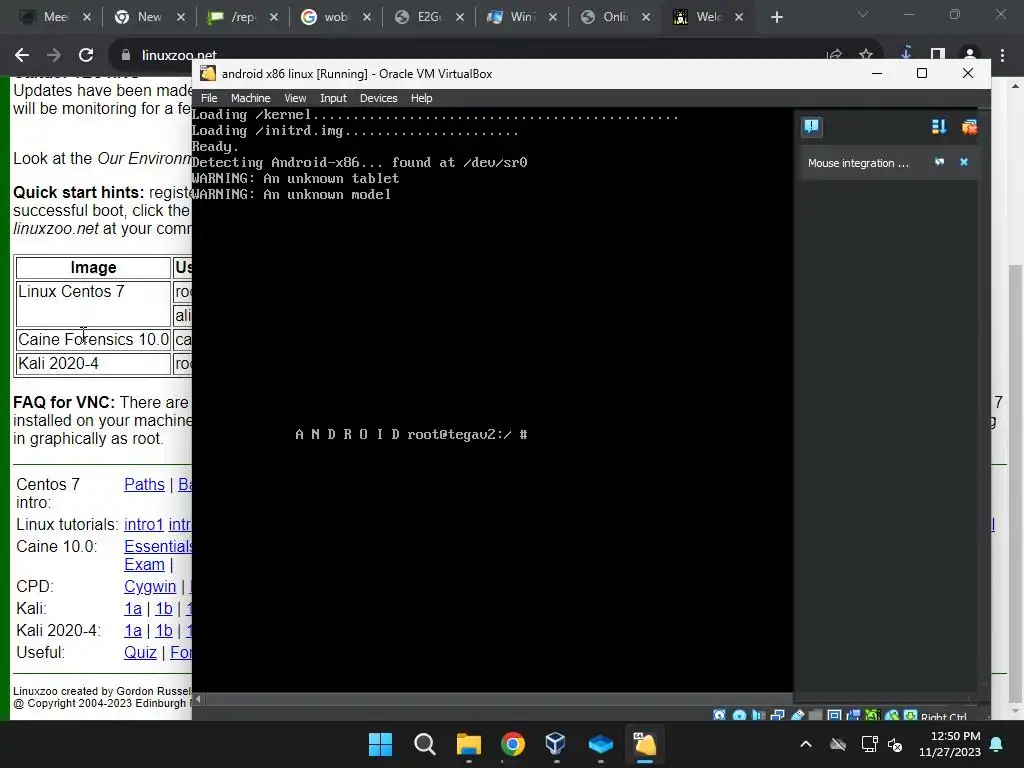This screenshot has width=1024, height=768.
Task: Click the shared folders status icon
Action: coord(815,716)
